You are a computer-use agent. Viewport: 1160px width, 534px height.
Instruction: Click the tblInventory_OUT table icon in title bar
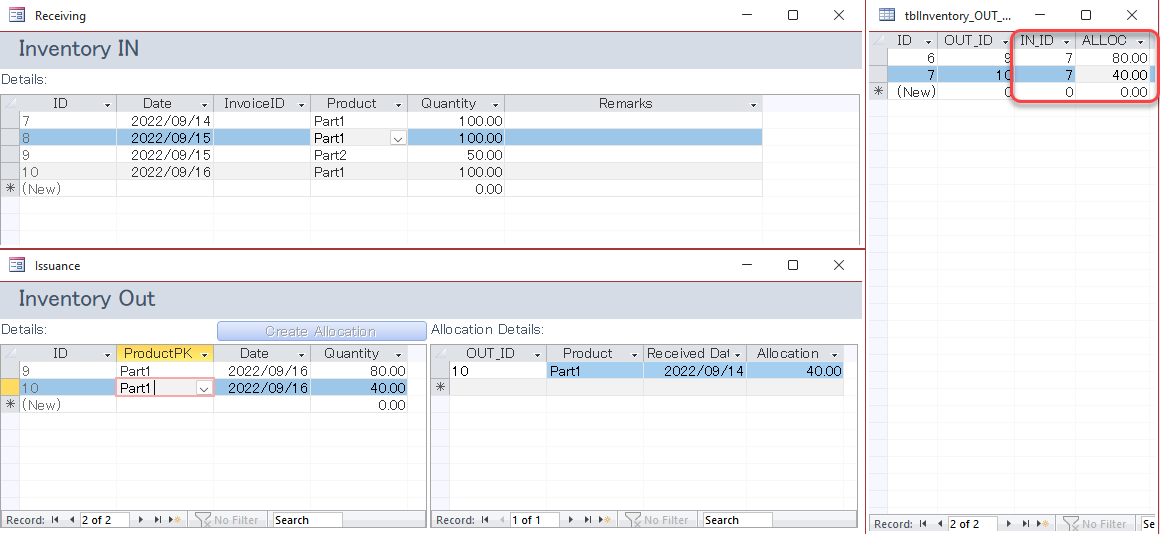point(886,15)
